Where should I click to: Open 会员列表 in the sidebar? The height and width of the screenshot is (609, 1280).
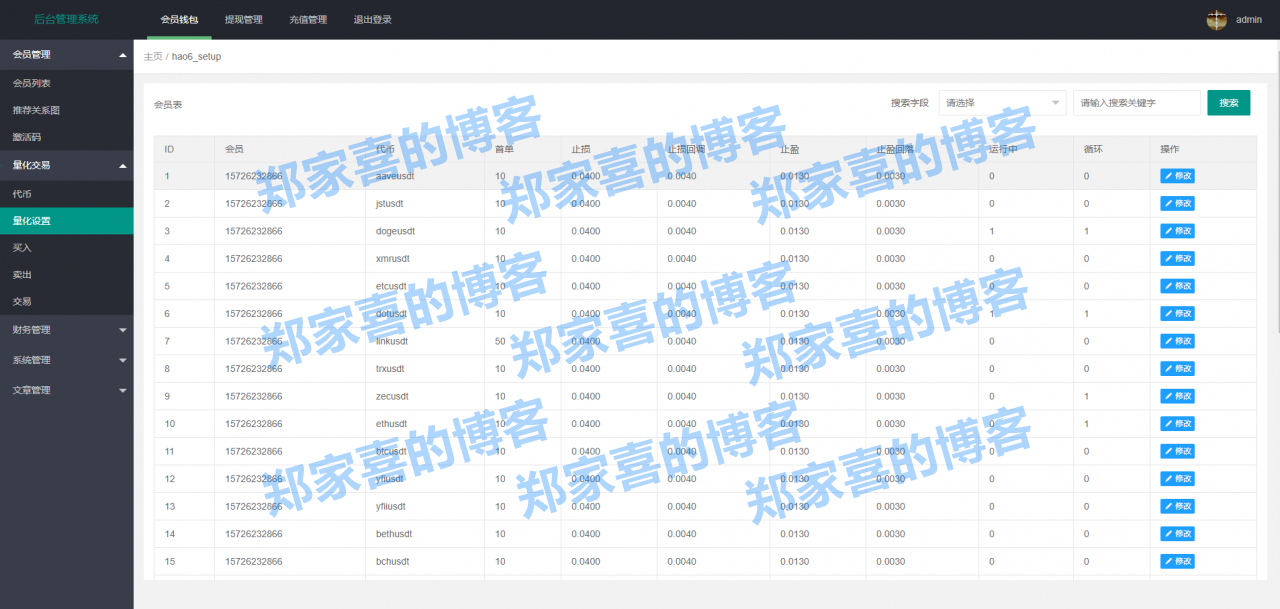(x=66, y=83)
